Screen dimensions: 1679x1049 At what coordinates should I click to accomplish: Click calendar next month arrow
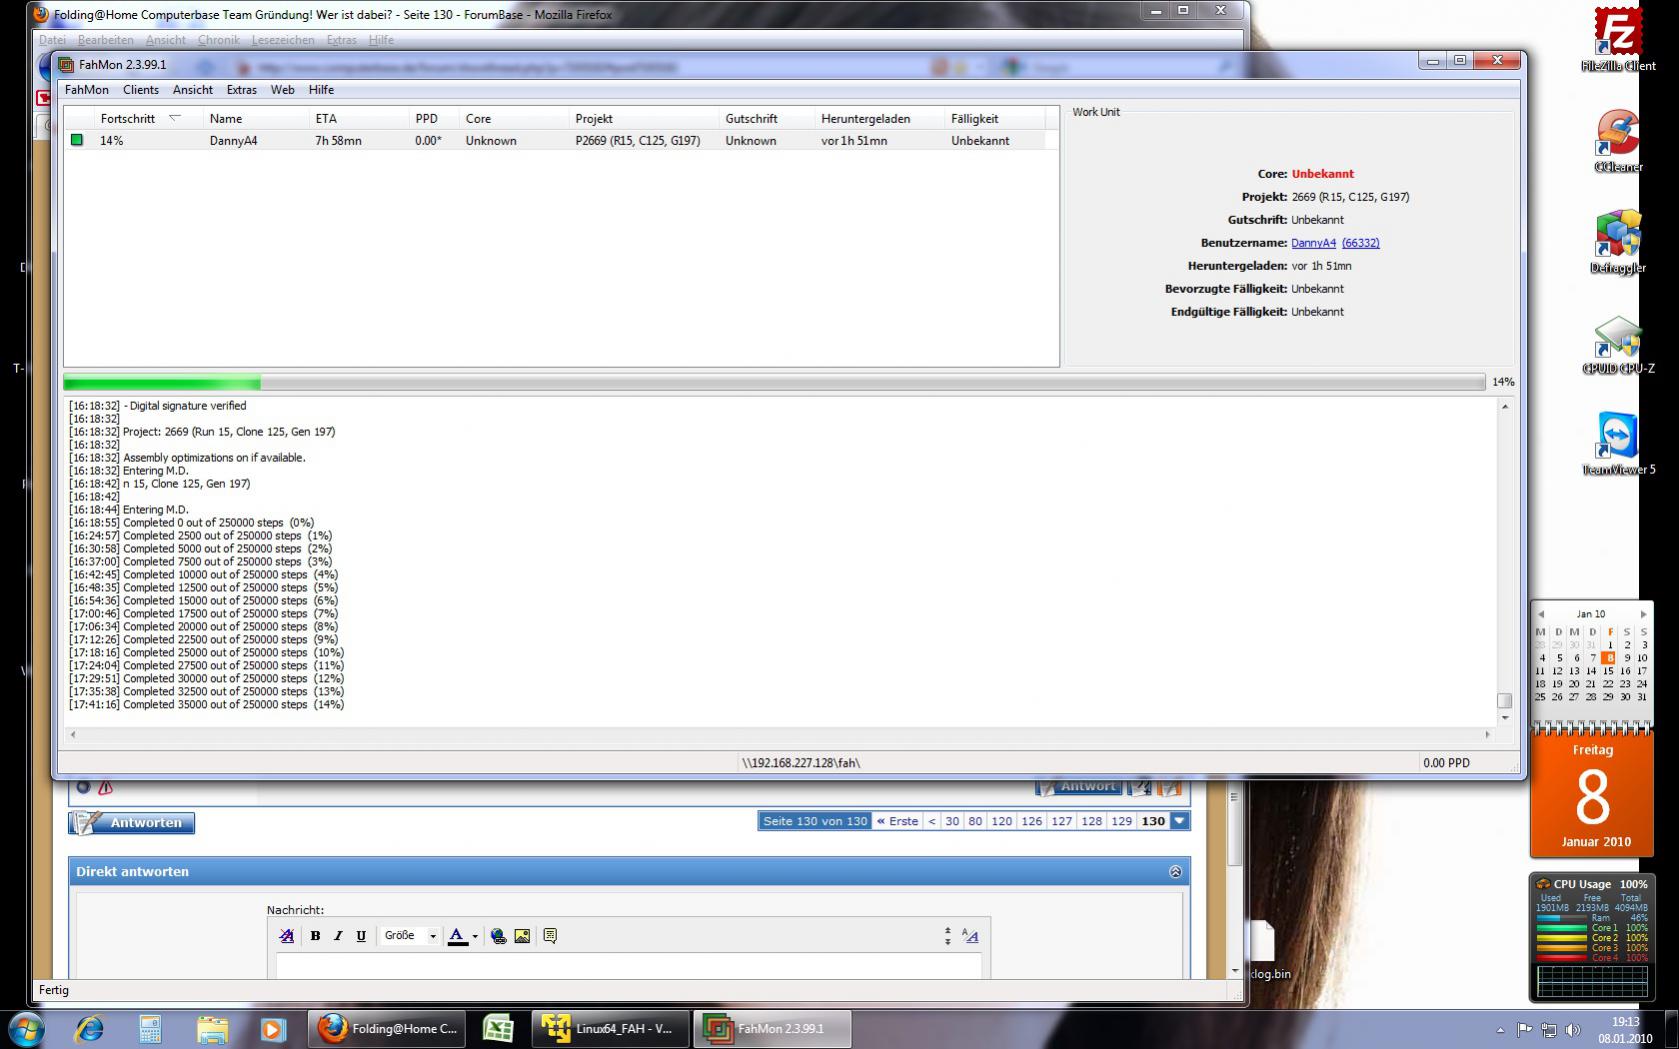(x=1643, y=614)
